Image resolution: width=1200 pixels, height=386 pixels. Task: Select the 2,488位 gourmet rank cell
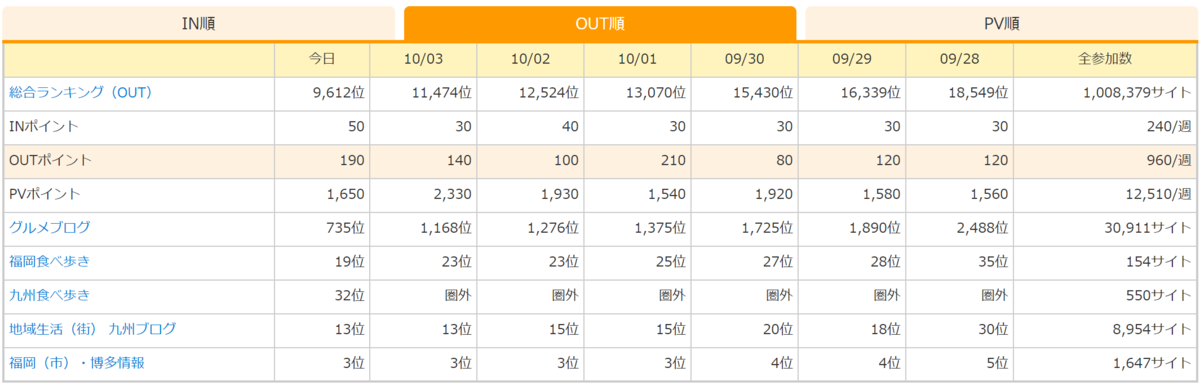[x=959, y=228]
